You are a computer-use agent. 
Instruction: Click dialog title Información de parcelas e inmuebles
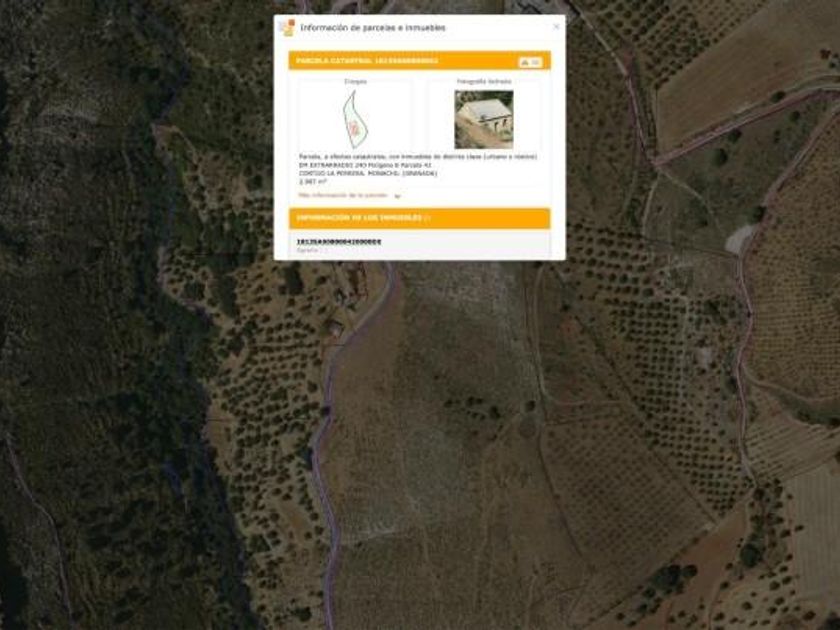pos(373,28)
